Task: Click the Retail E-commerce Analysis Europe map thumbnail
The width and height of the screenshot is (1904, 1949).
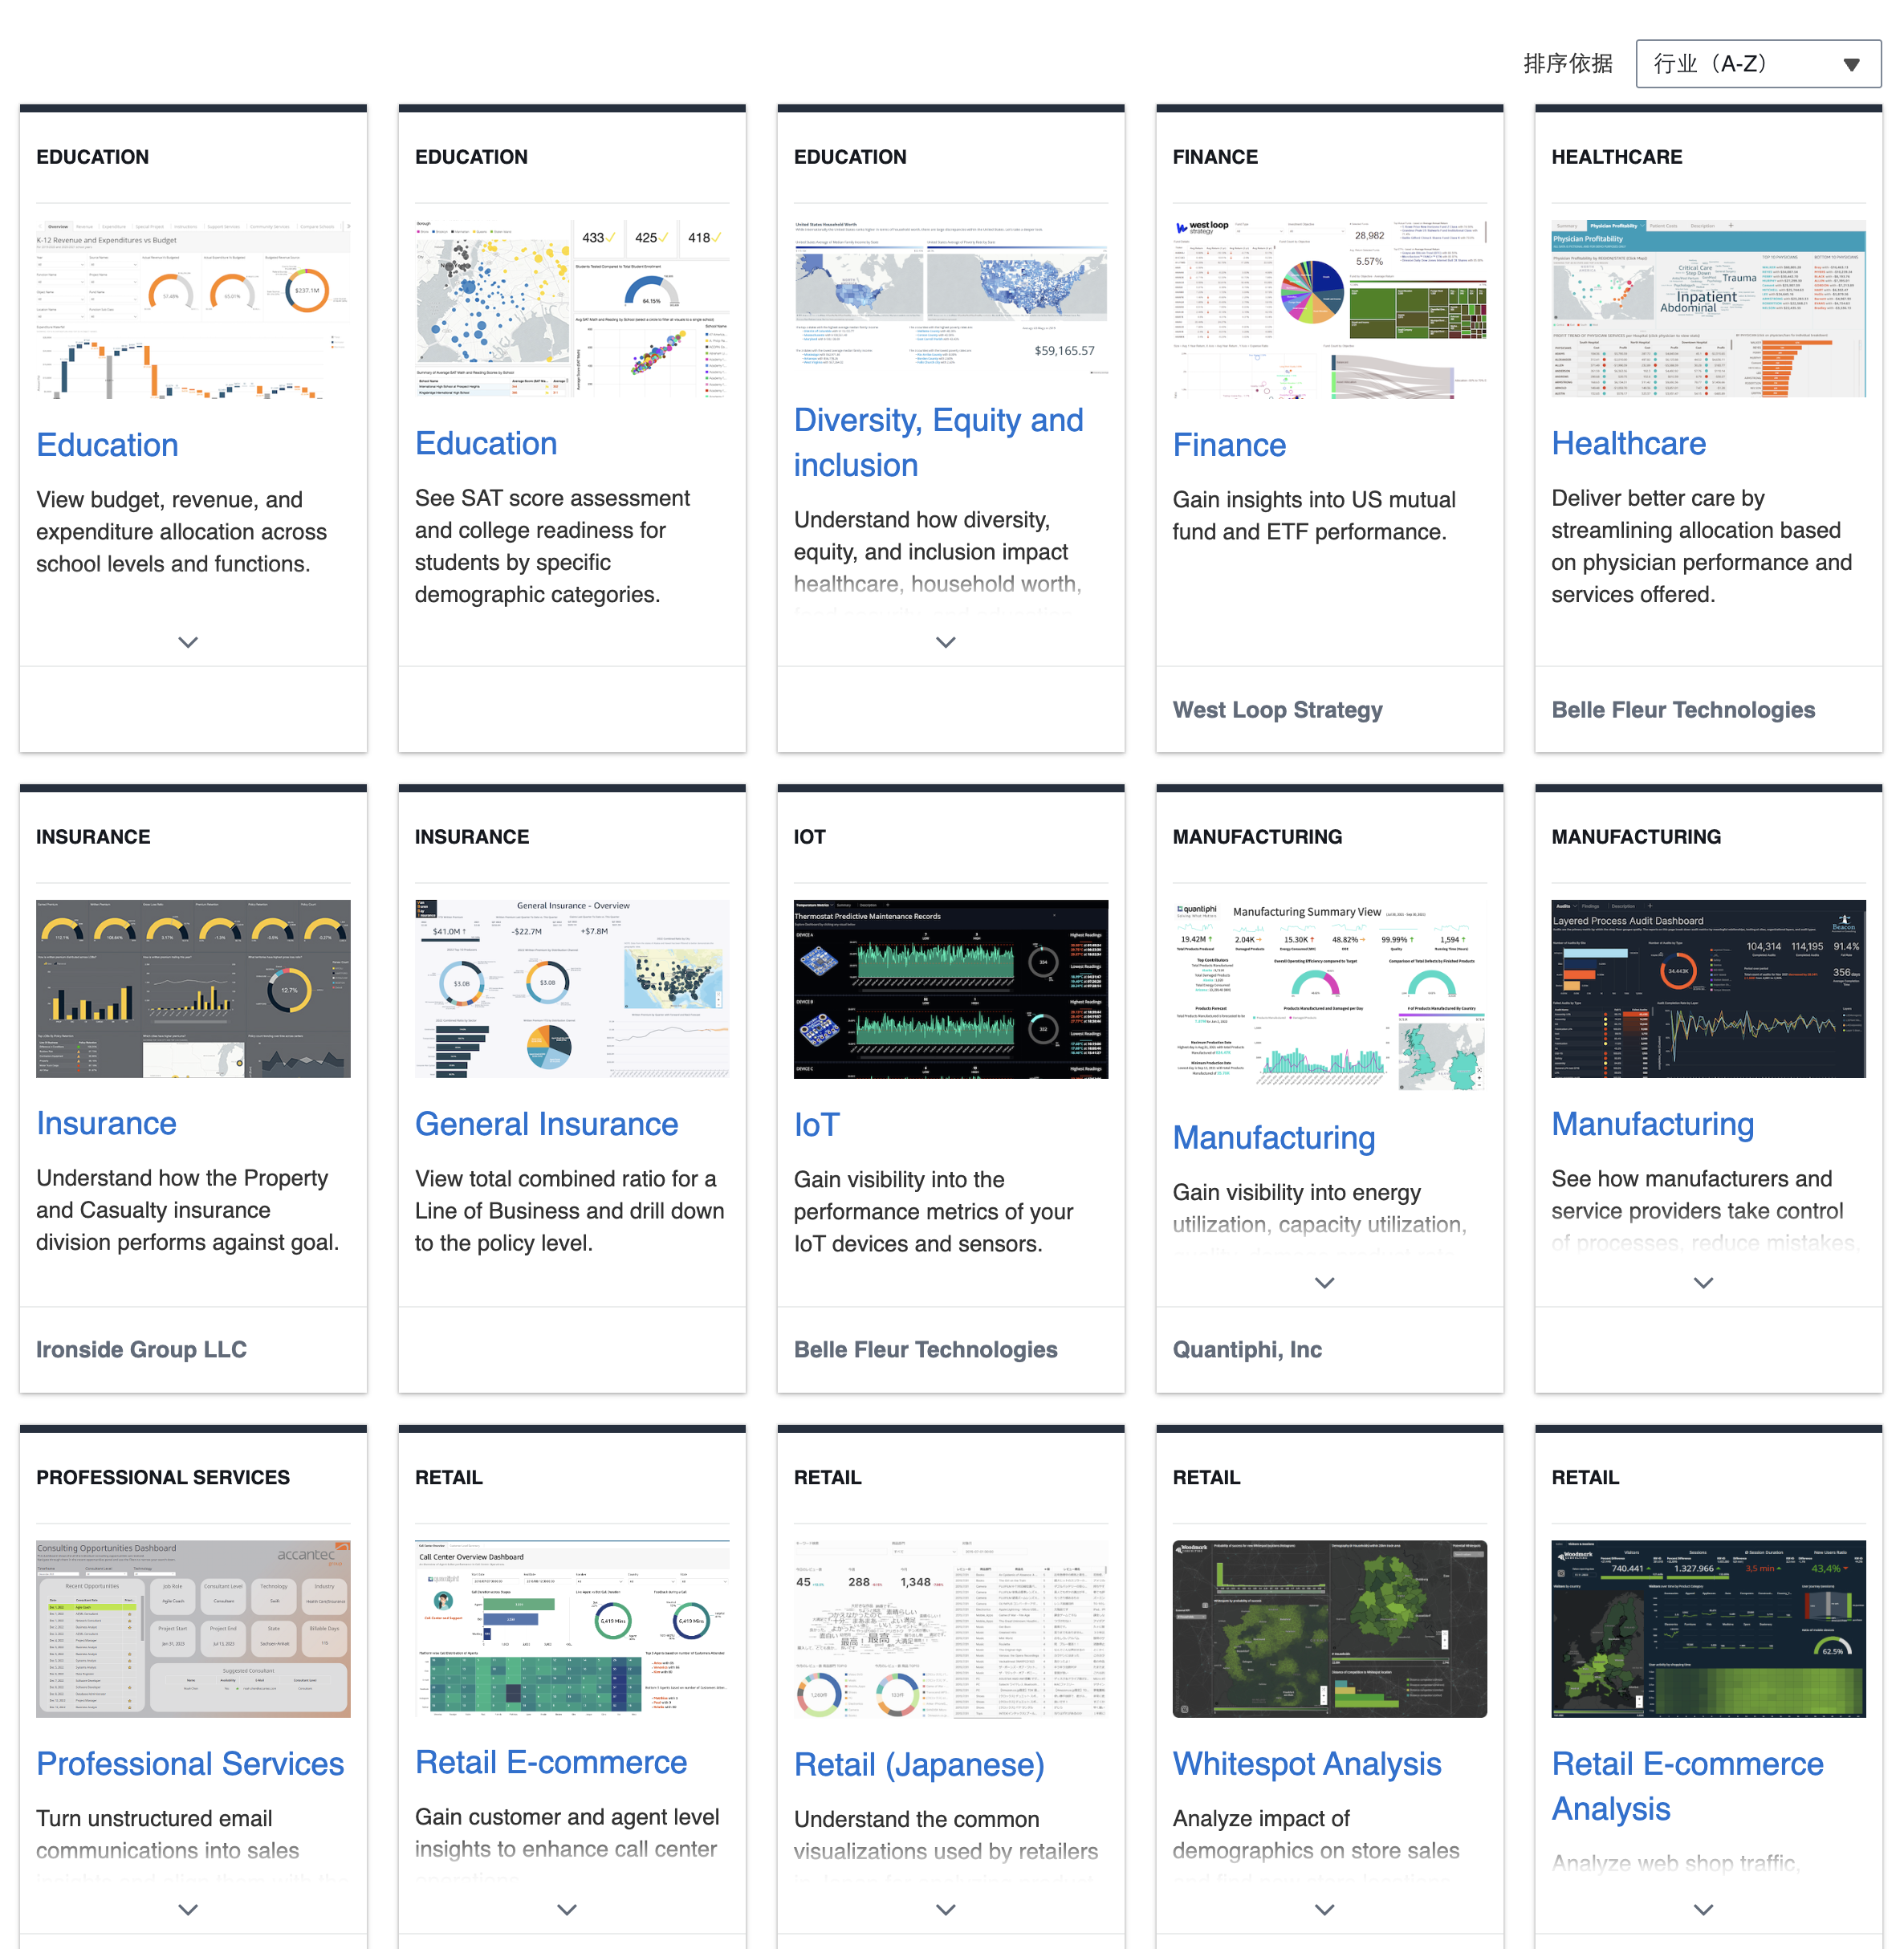Action: coord(1709,1629)
